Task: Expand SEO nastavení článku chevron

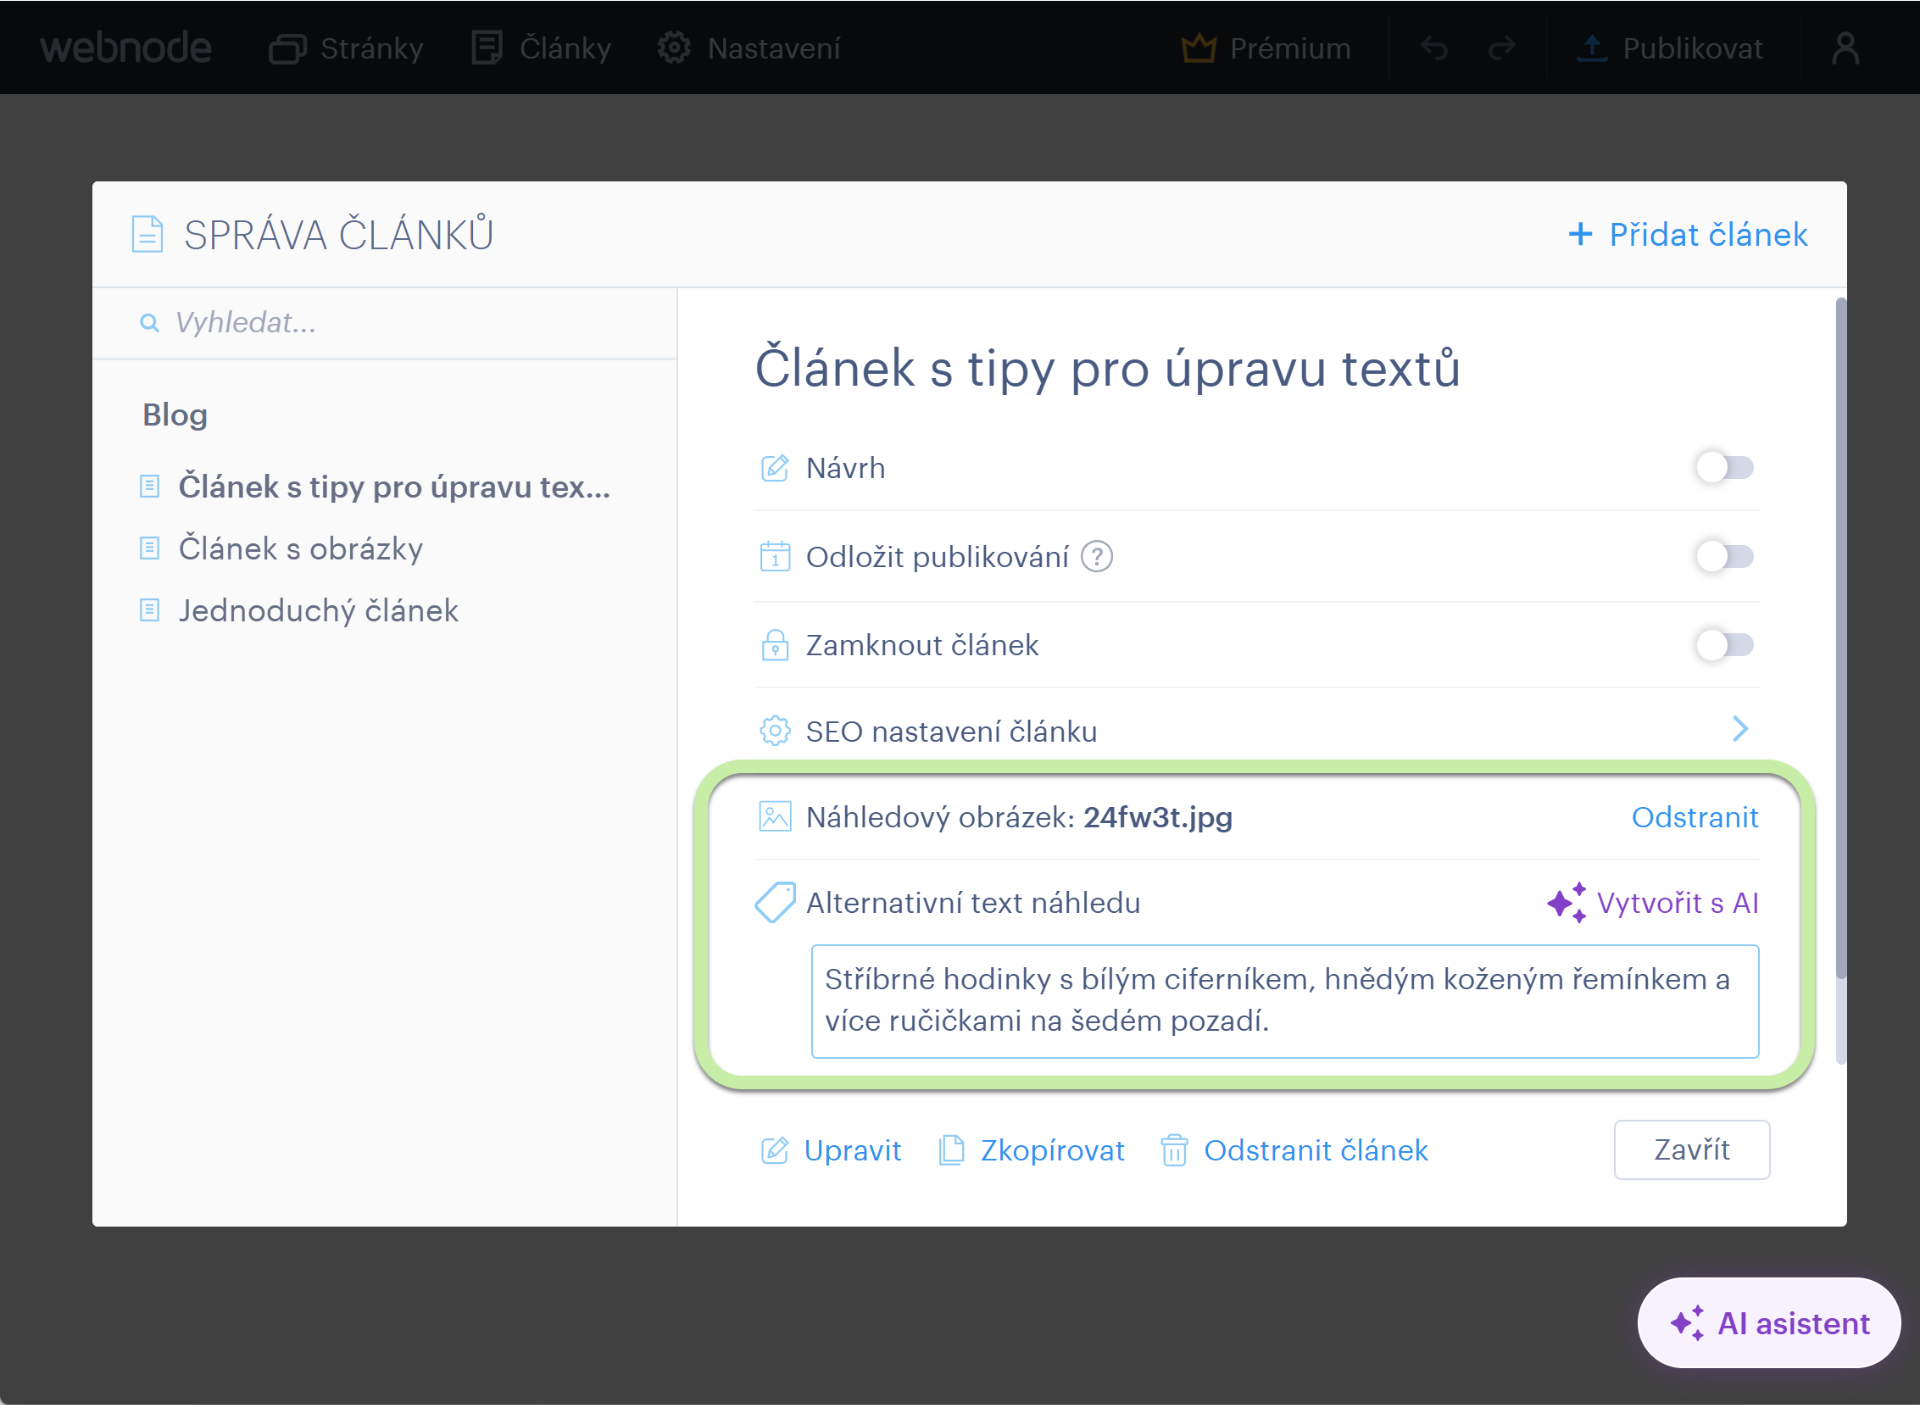Action: point(1740,729)
